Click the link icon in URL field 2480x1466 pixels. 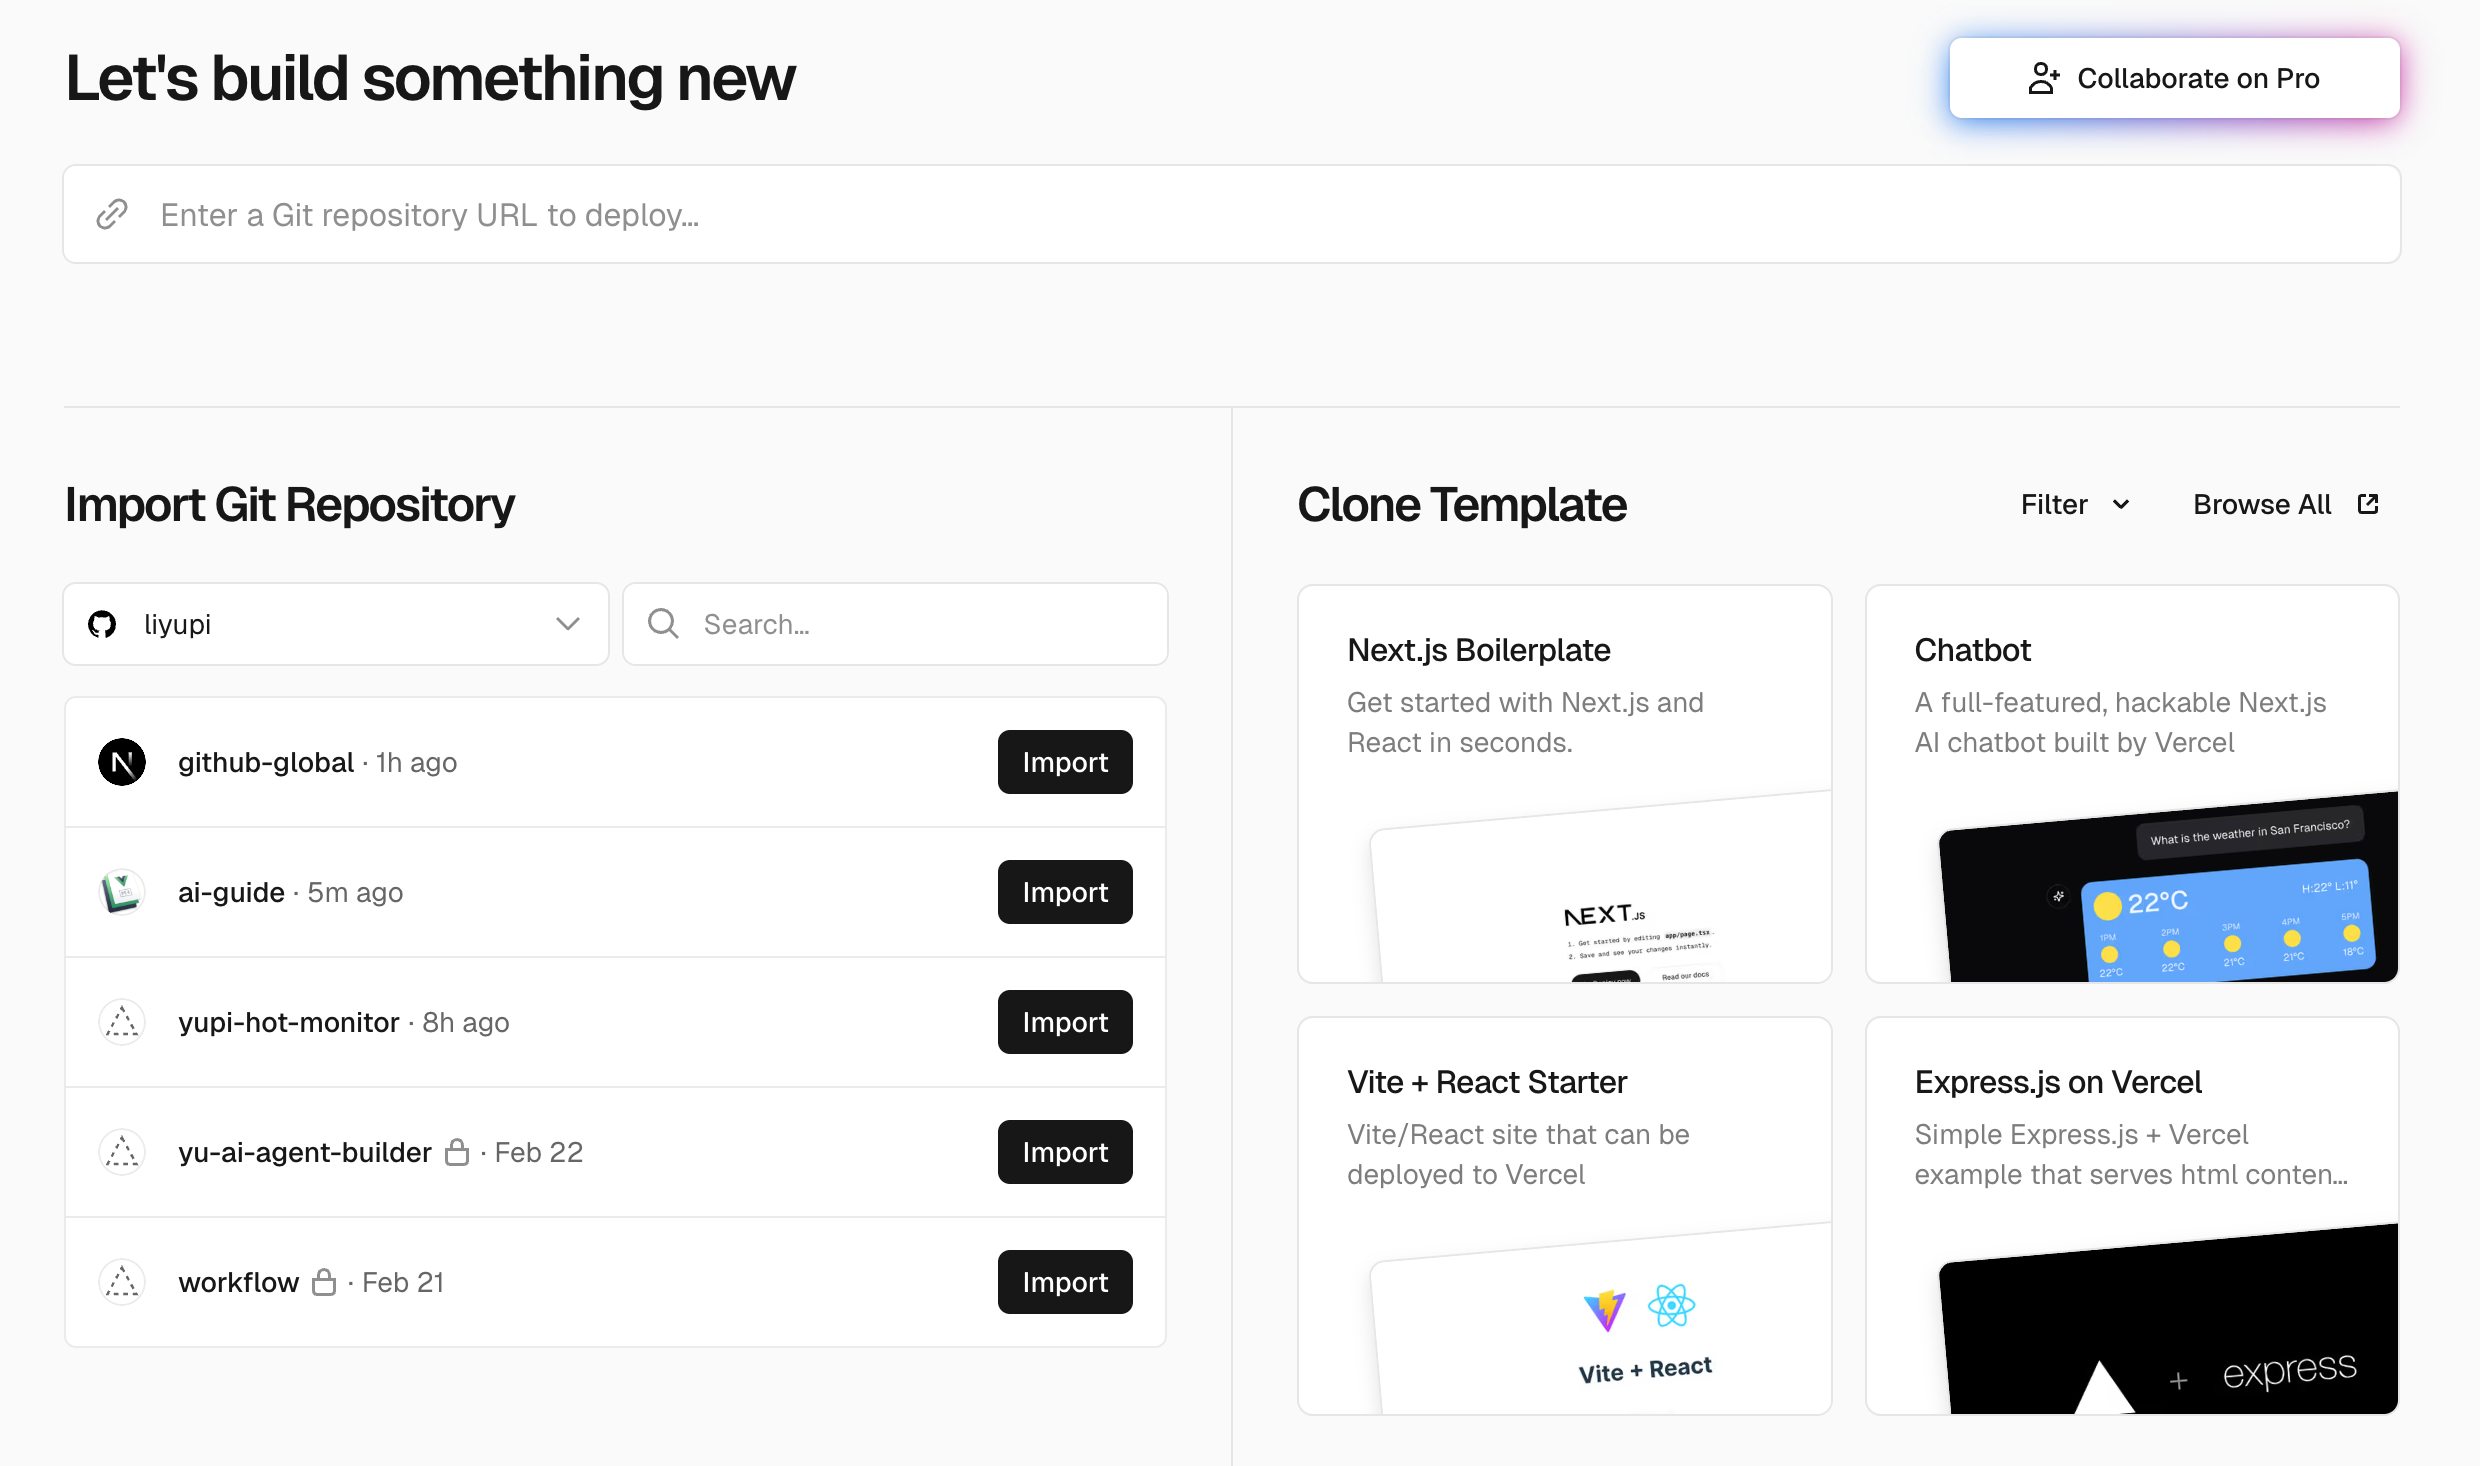[112, 214]
